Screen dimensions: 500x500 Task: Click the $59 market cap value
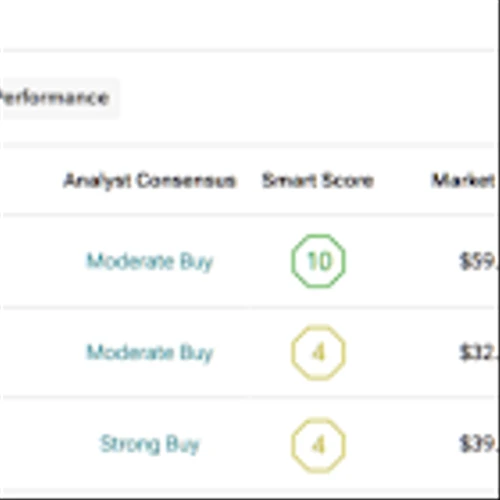coord(478,262)
